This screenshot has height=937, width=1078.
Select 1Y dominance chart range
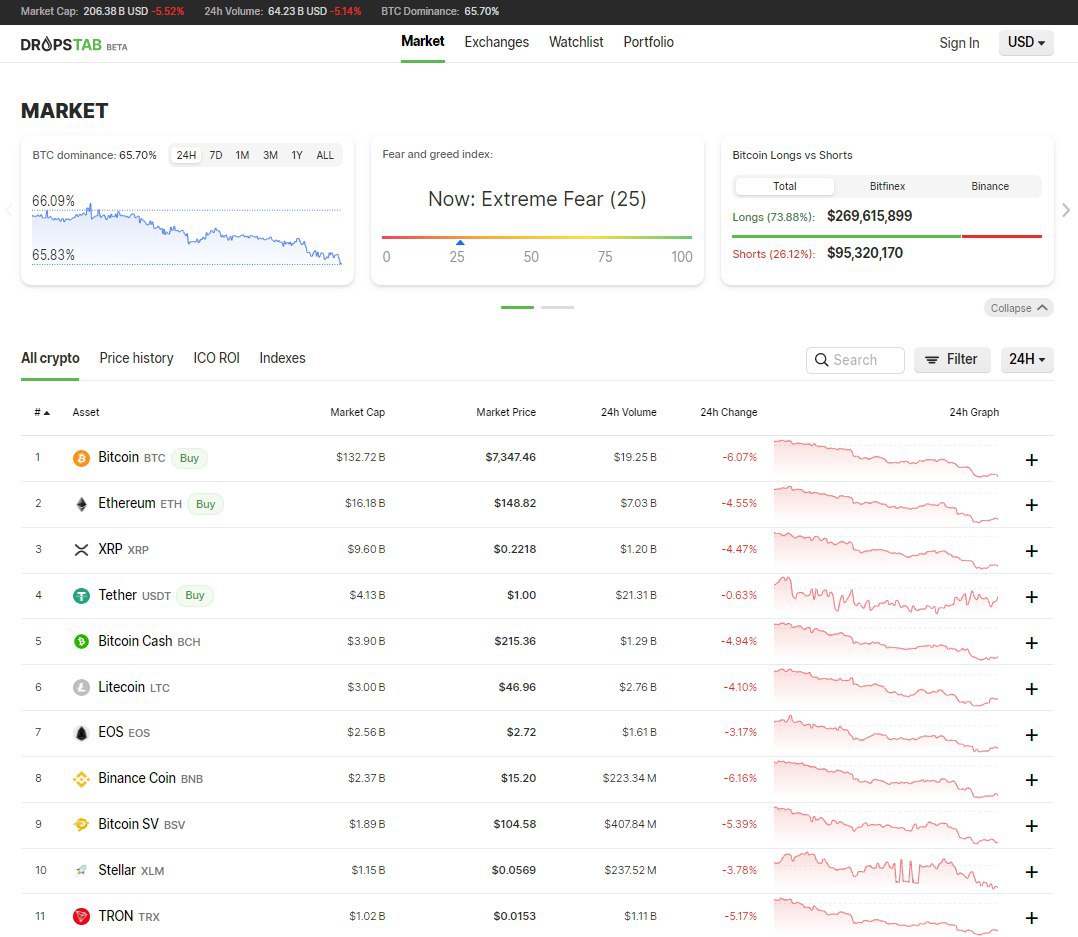pos(297,155)
